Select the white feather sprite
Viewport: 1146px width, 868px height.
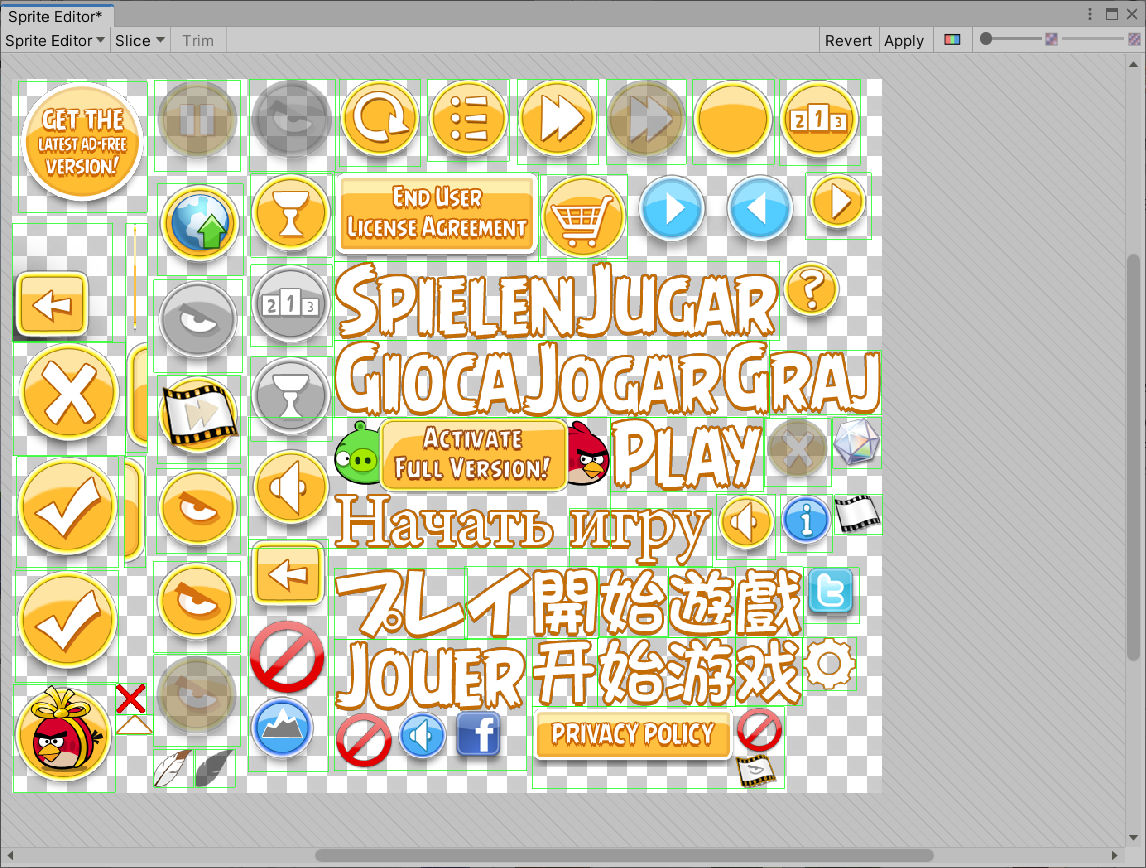172,768
